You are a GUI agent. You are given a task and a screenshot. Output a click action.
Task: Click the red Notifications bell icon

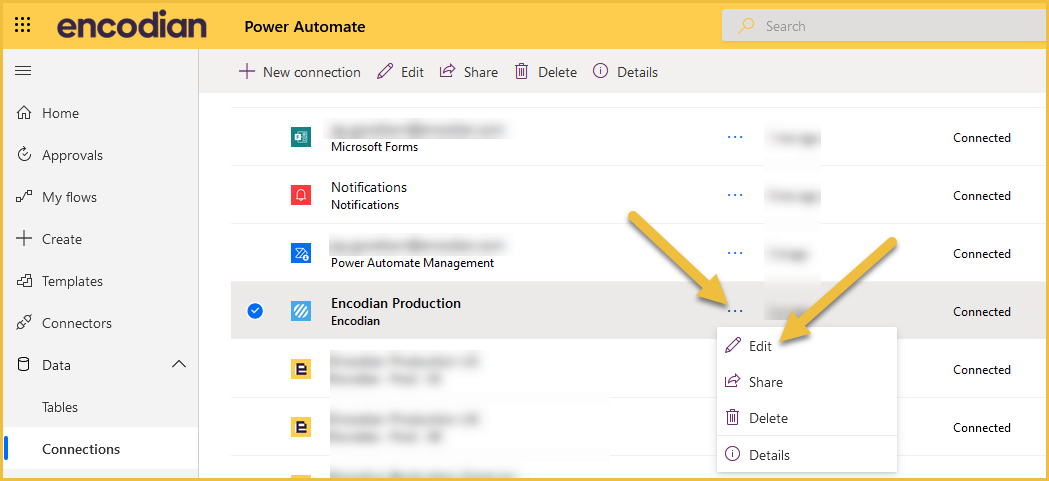point(301,196)
